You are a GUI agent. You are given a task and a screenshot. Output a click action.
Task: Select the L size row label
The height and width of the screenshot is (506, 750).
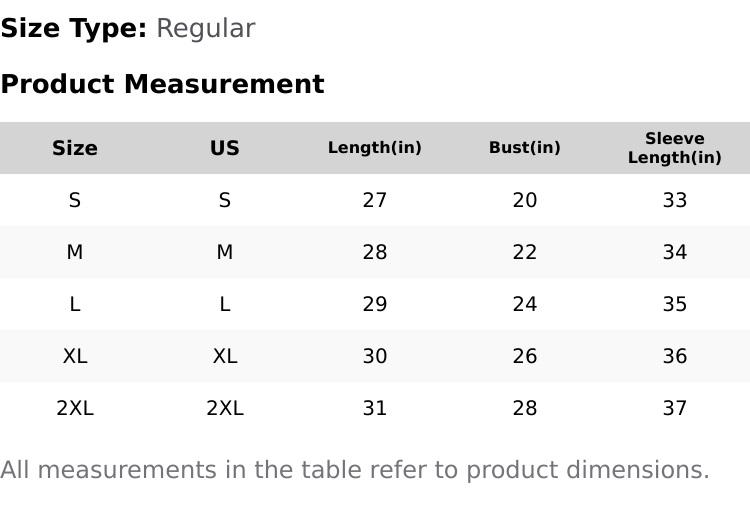(x=75, y=304)
